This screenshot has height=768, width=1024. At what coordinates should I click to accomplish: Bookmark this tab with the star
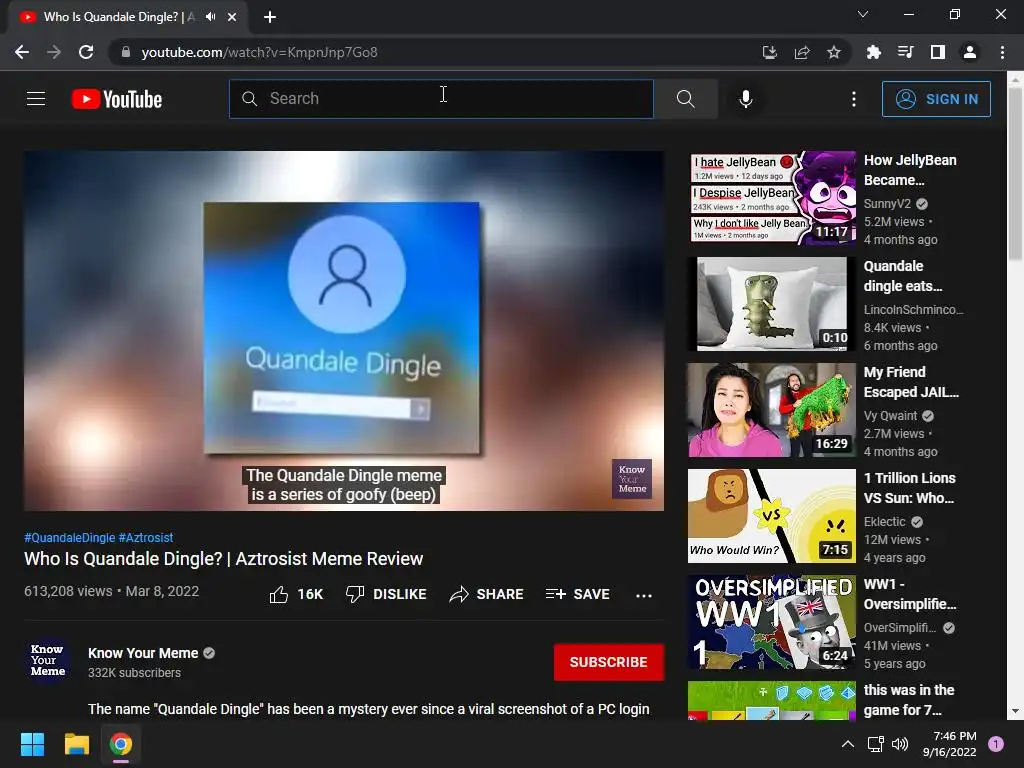834,52
